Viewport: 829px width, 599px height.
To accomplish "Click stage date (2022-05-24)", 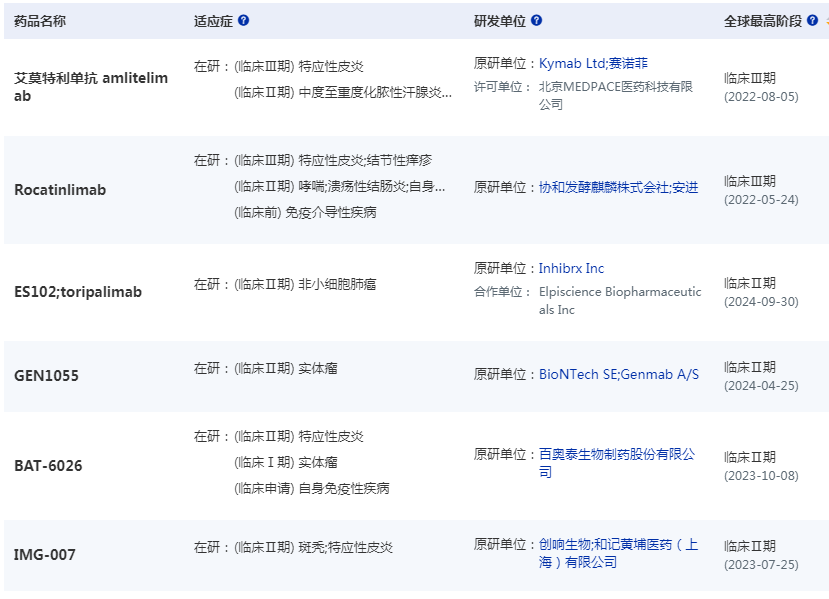I will [x=761, y=200].
